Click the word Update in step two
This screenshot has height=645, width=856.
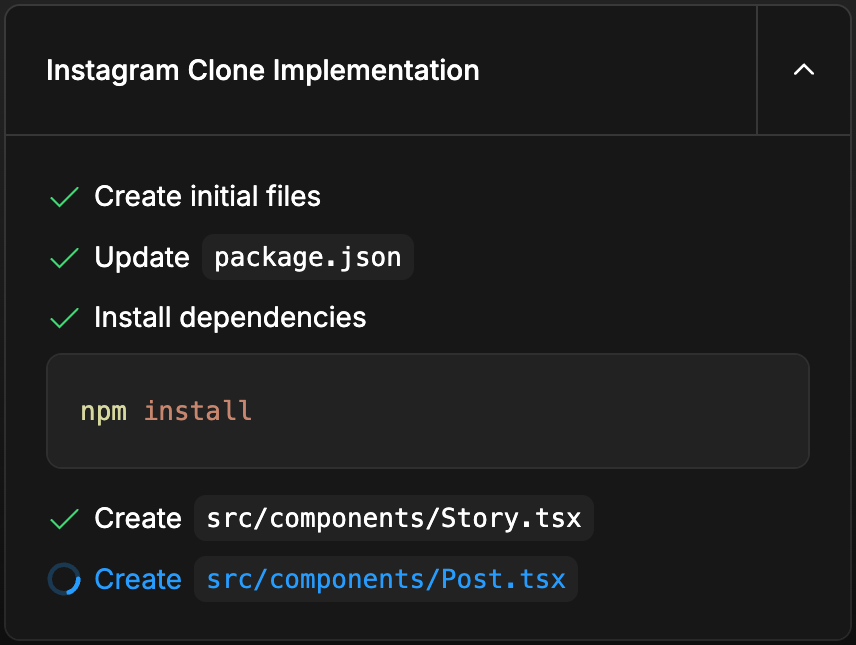[142, 257]
